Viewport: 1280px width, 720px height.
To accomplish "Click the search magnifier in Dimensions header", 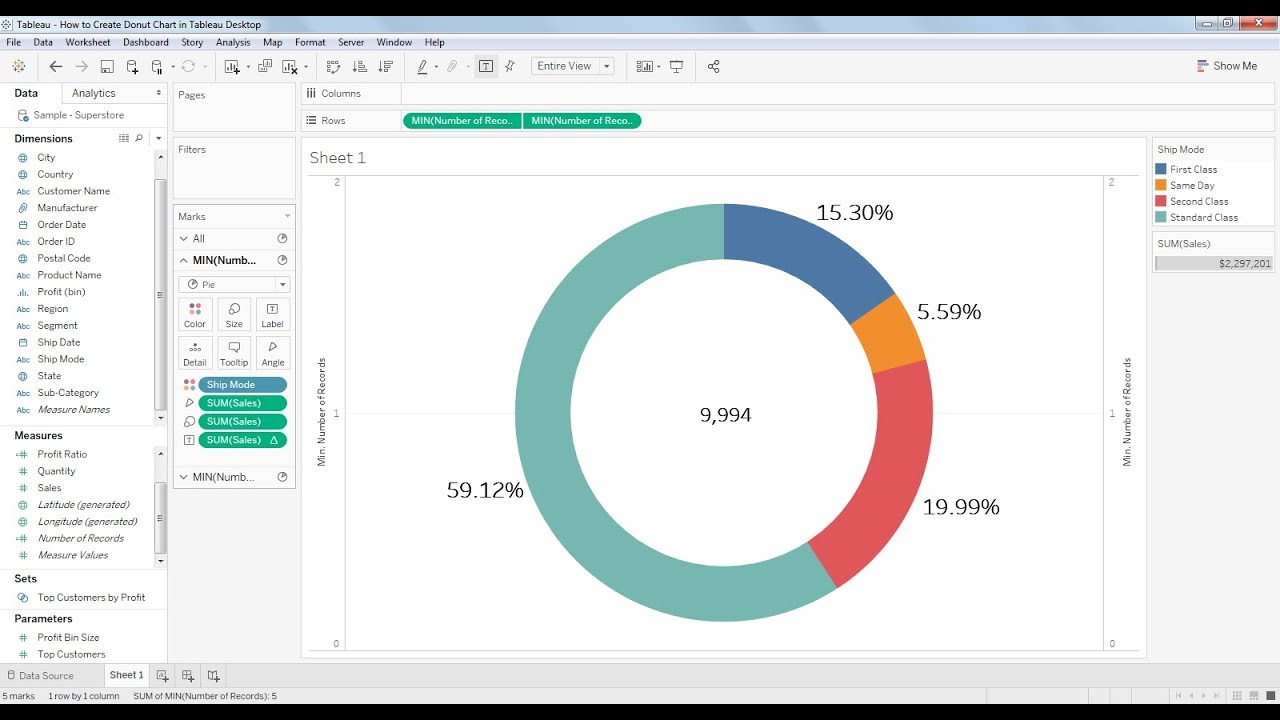I will click(x=139, y=138).
